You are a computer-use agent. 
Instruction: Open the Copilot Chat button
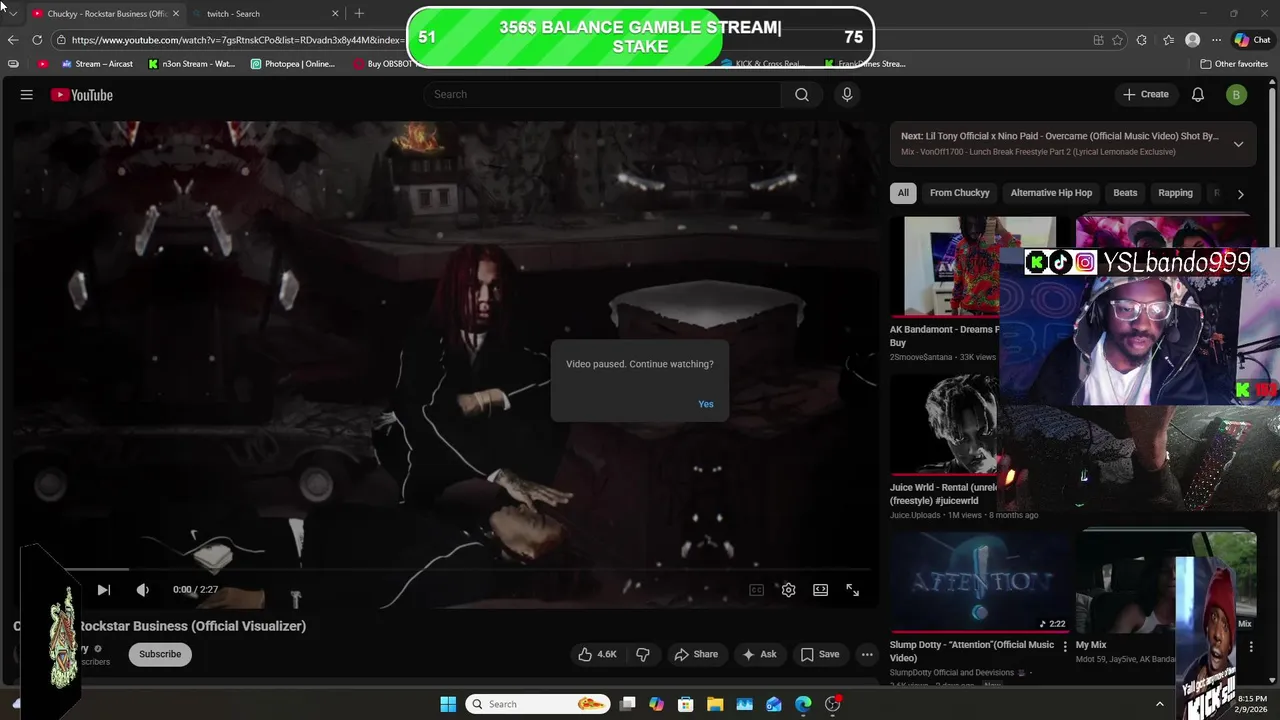click(1252, 40)
